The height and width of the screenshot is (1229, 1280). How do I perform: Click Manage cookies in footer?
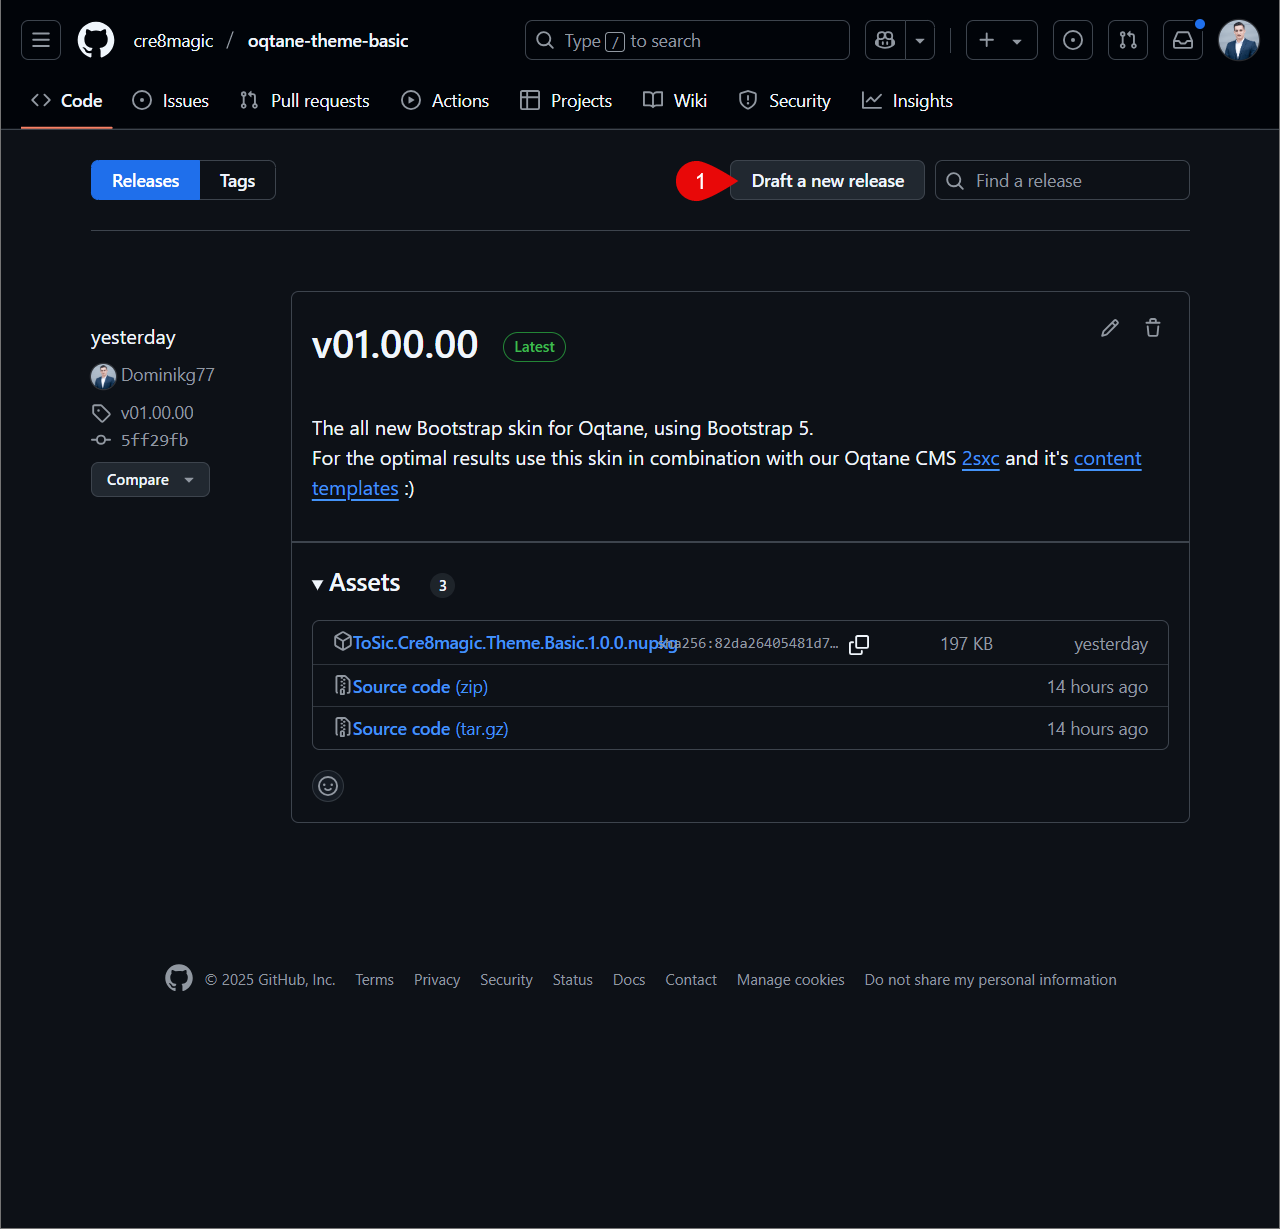[x=791, y=980]
